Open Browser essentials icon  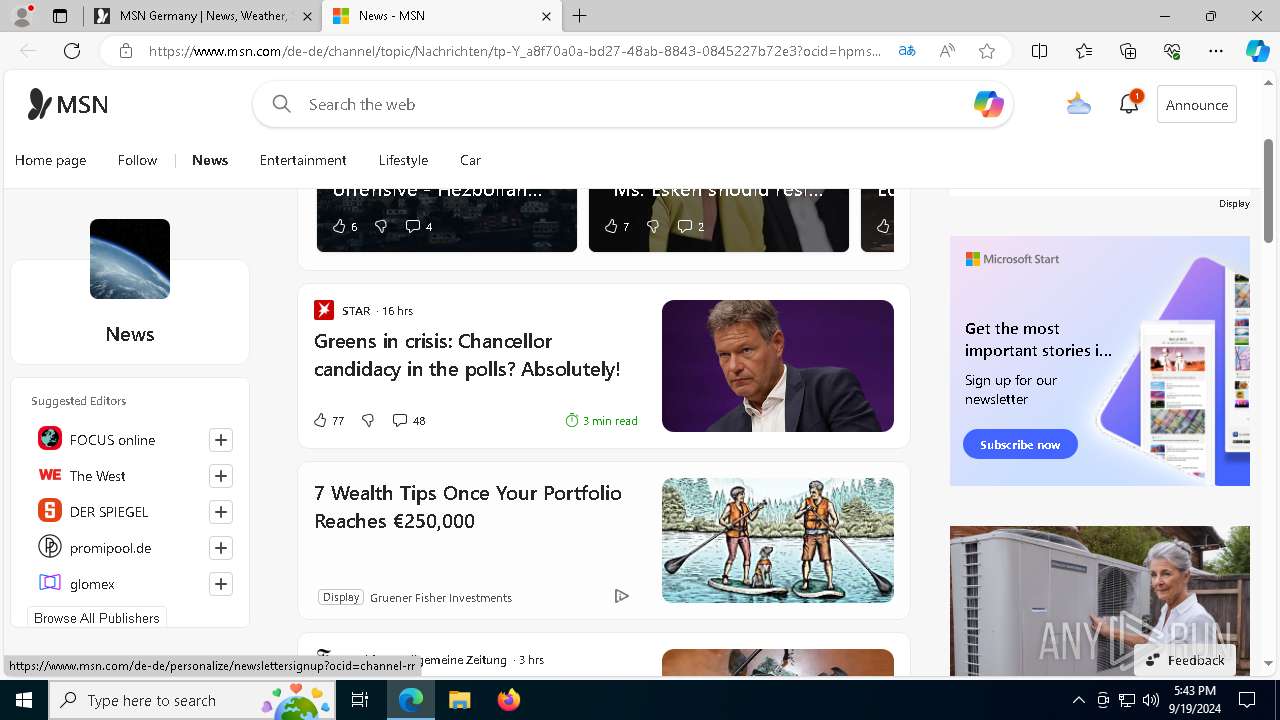pyautogui.click(x=1172, y=51)
